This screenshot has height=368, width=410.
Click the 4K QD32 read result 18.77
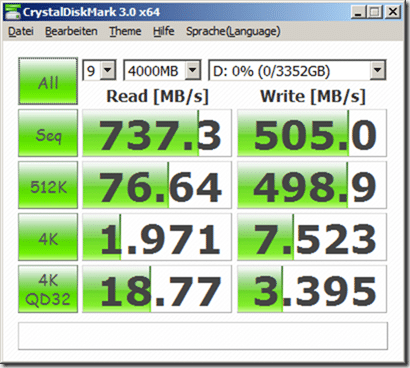point(157,289)
